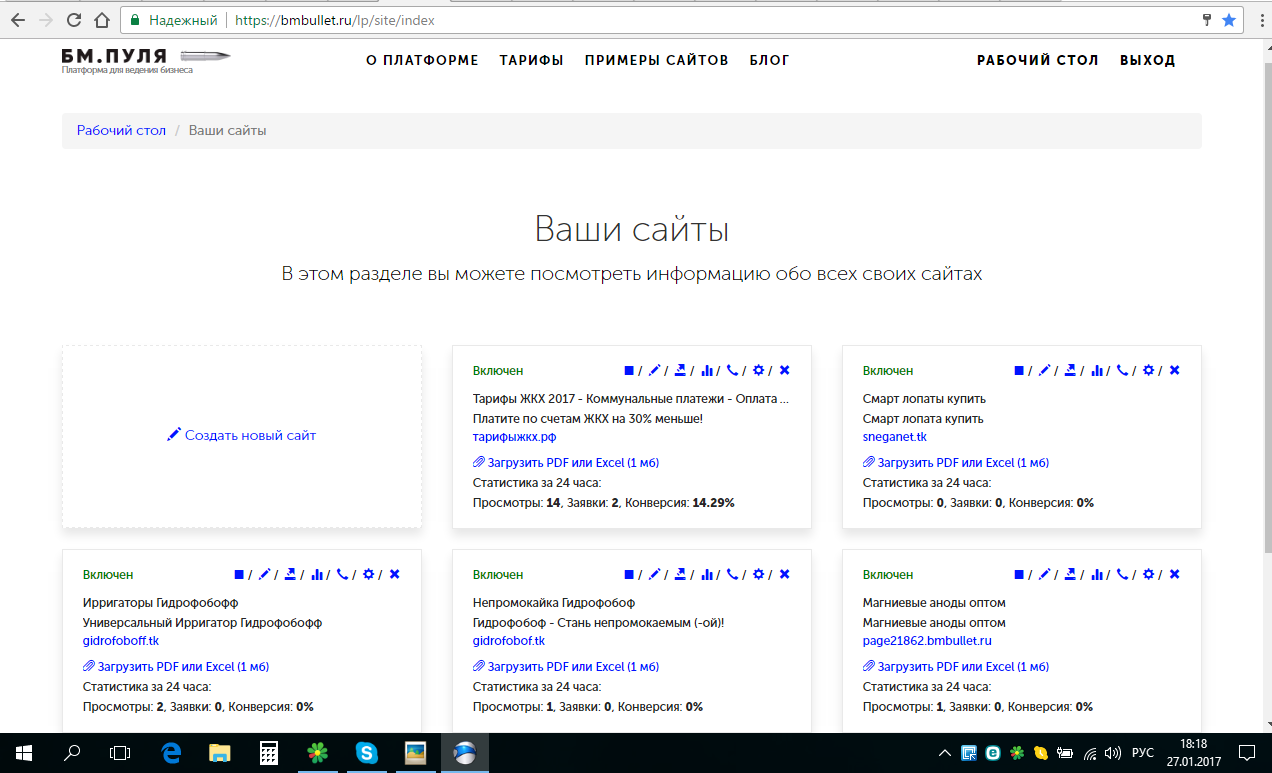Click phone icon on Магниевые аноды оптом card
Image resolution: width=1272 pixels, height=773 pixels.
click(1123, 575)
